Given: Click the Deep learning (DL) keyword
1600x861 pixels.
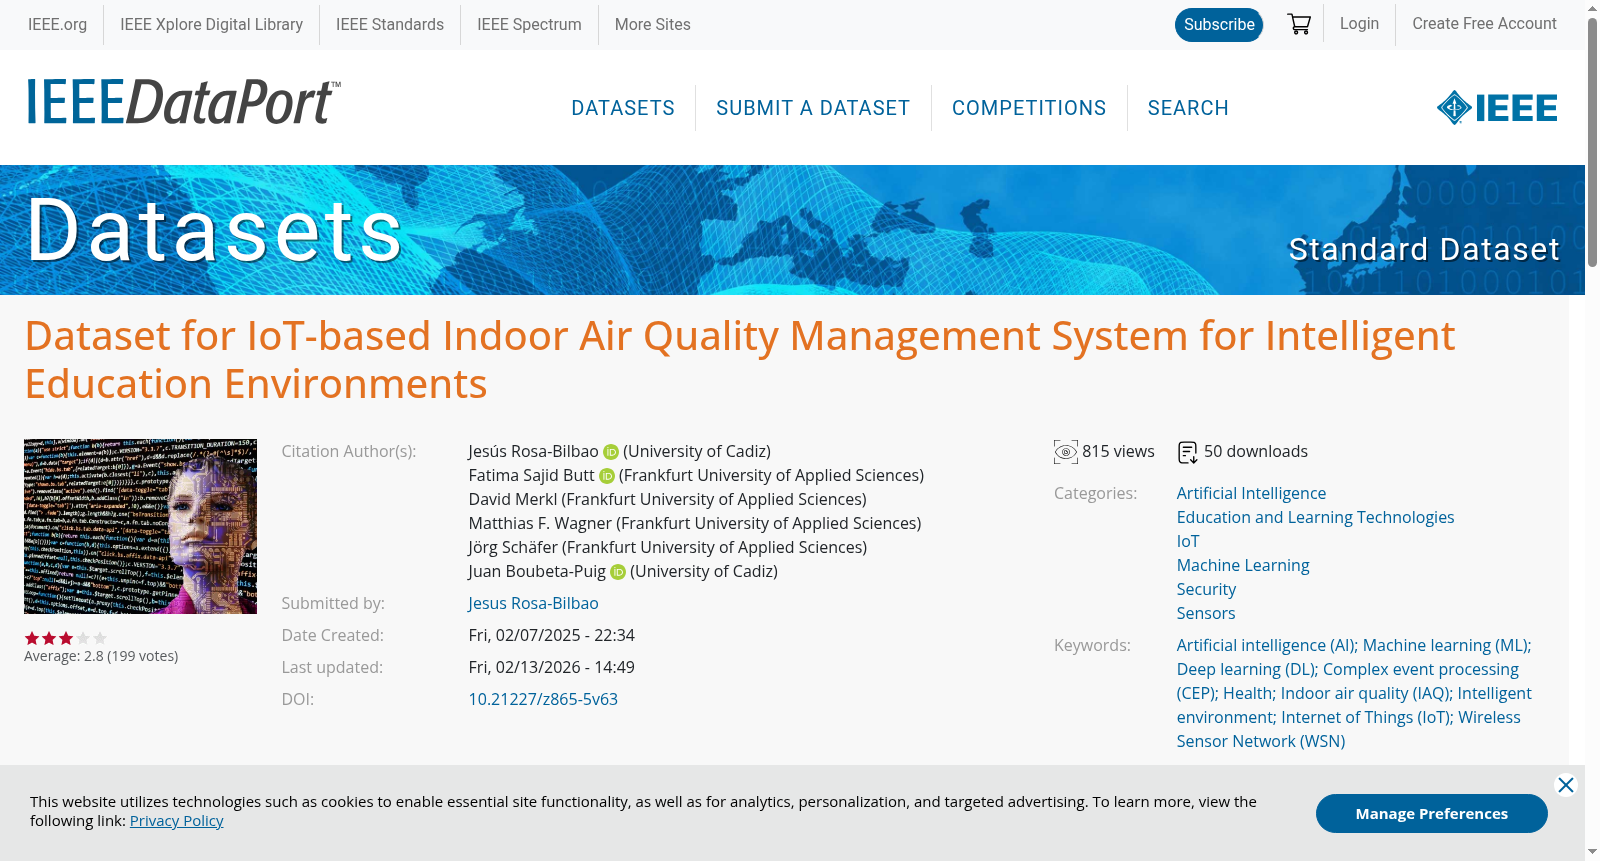Looking at the screenshot, I should coord(1246,670).
